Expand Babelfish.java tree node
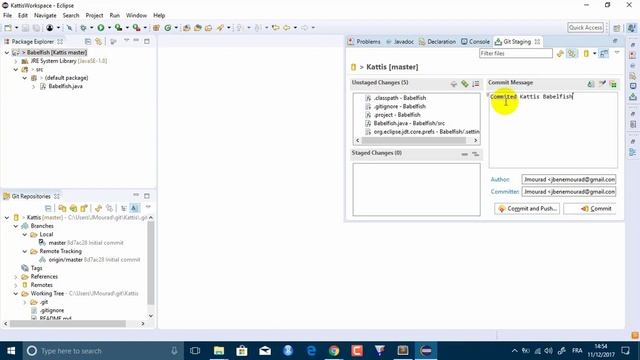Image resolution: width=640 pixels, height=360 pixels. [33, 87]
